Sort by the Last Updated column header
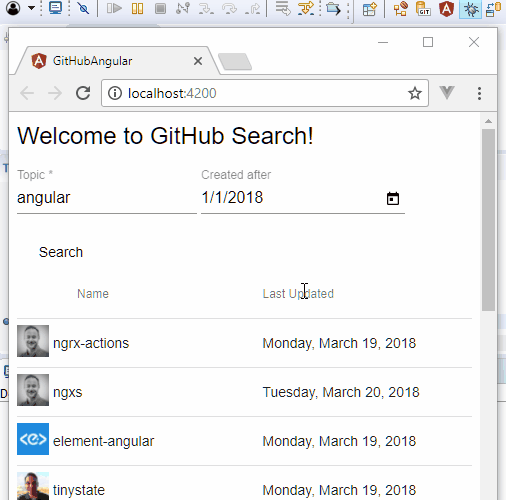This screenshot has width=506, height=500. click(298, 294)
